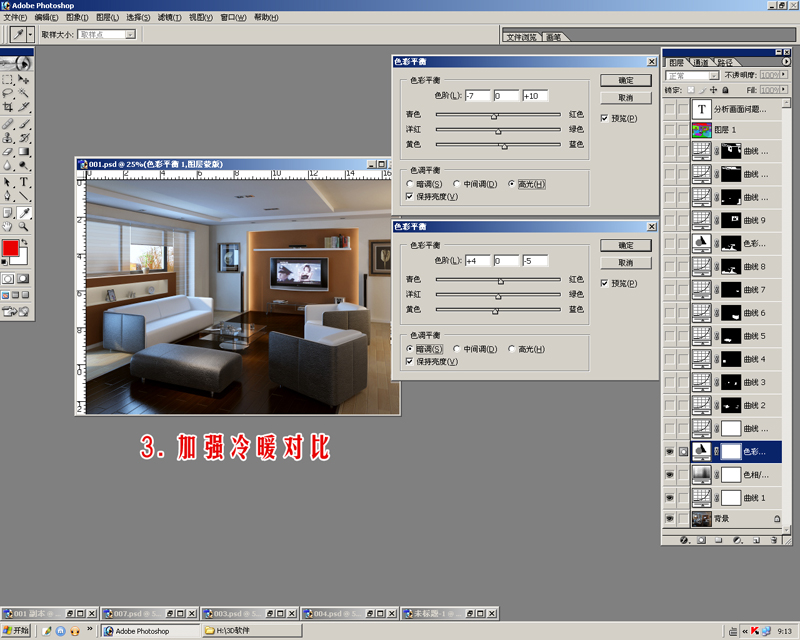Open the 图像(I) menu
Image resolution: width=800 pixels, height=640 pixels.
coord(78,17)
